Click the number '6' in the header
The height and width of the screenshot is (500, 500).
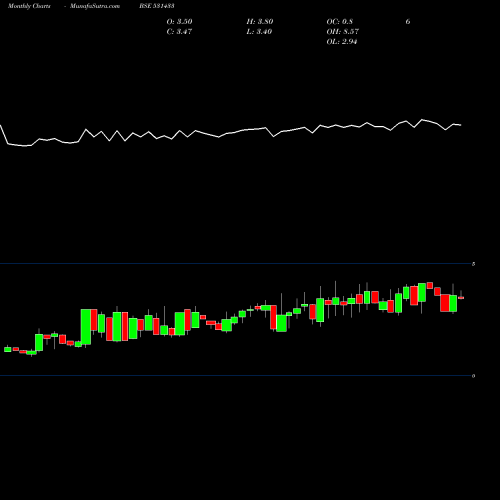pyautogui.click(x=408, y=22)
